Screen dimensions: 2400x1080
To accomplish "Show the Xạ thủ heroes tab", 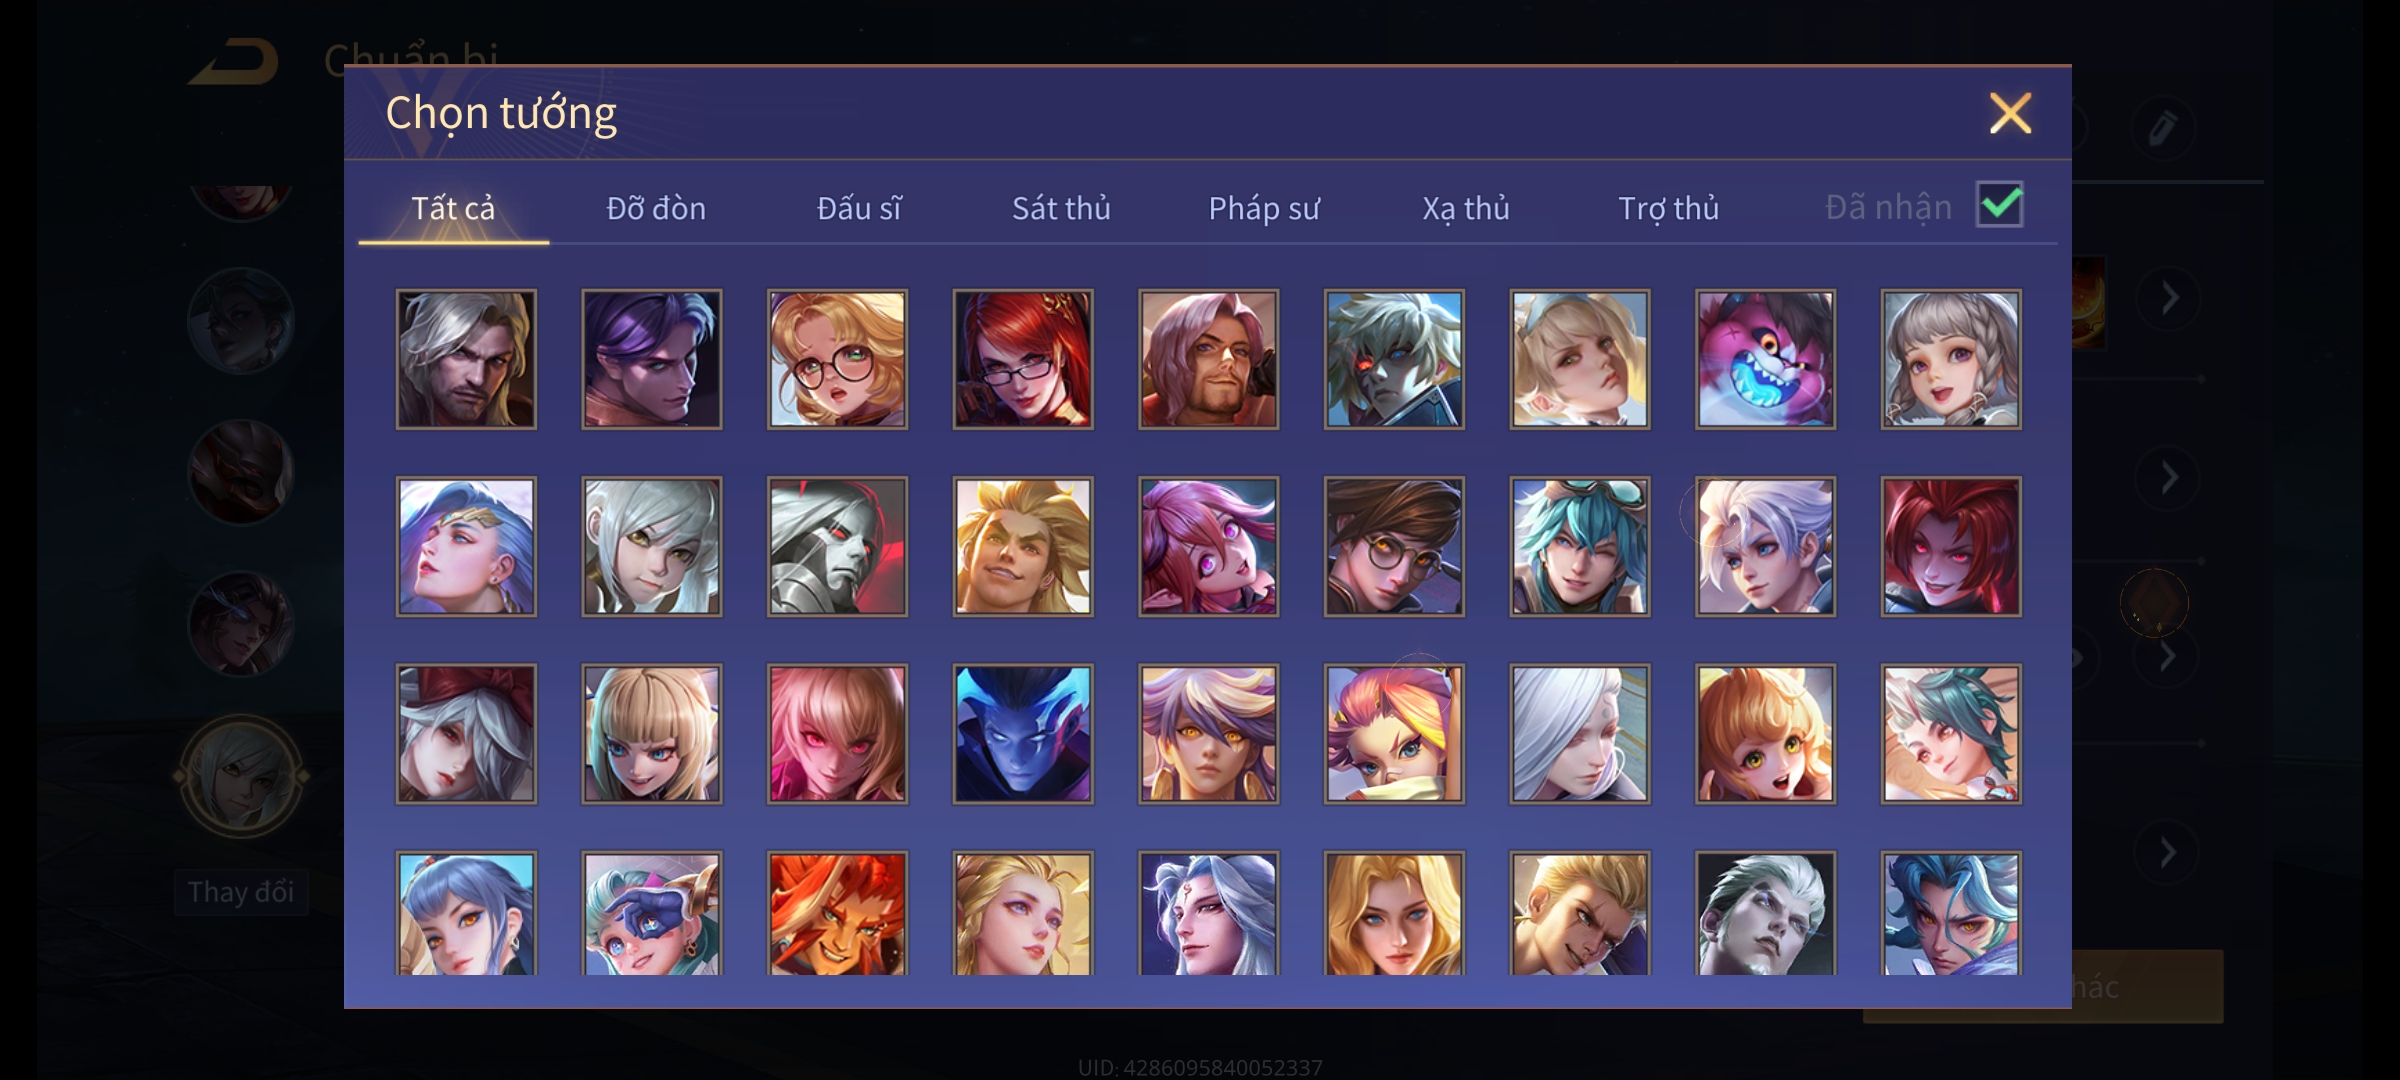I will tap(1466, 208).
